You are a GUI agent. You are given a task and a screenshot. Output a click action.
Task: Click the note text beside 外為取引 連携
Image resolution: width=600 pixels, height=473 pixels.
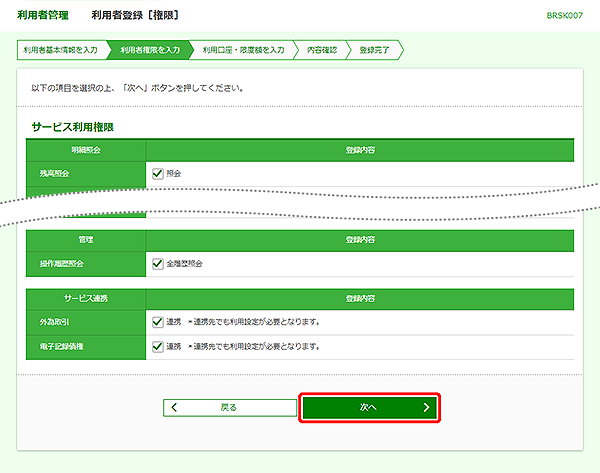[254, 322]
